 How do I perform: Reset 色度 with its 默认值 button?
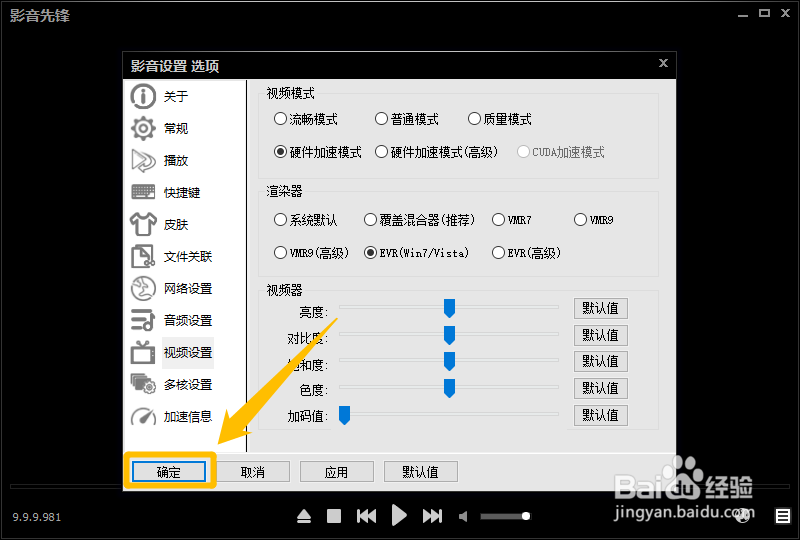click(601, 388)
